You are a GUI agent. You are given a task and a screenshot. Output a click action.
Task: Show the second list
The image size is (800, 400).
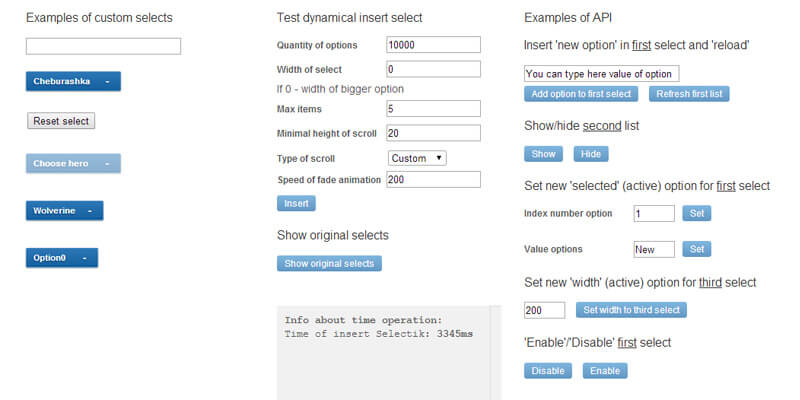coord(543,154)
